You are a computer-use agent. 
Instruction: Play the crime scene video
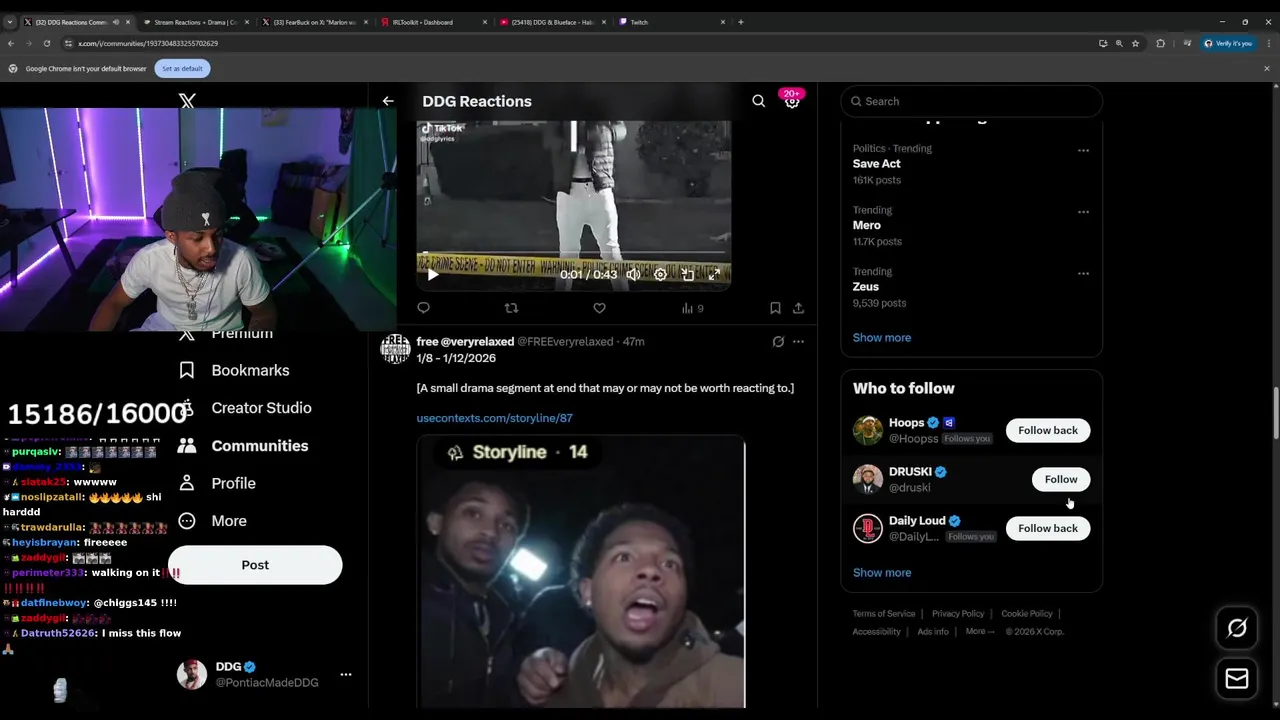432,274
